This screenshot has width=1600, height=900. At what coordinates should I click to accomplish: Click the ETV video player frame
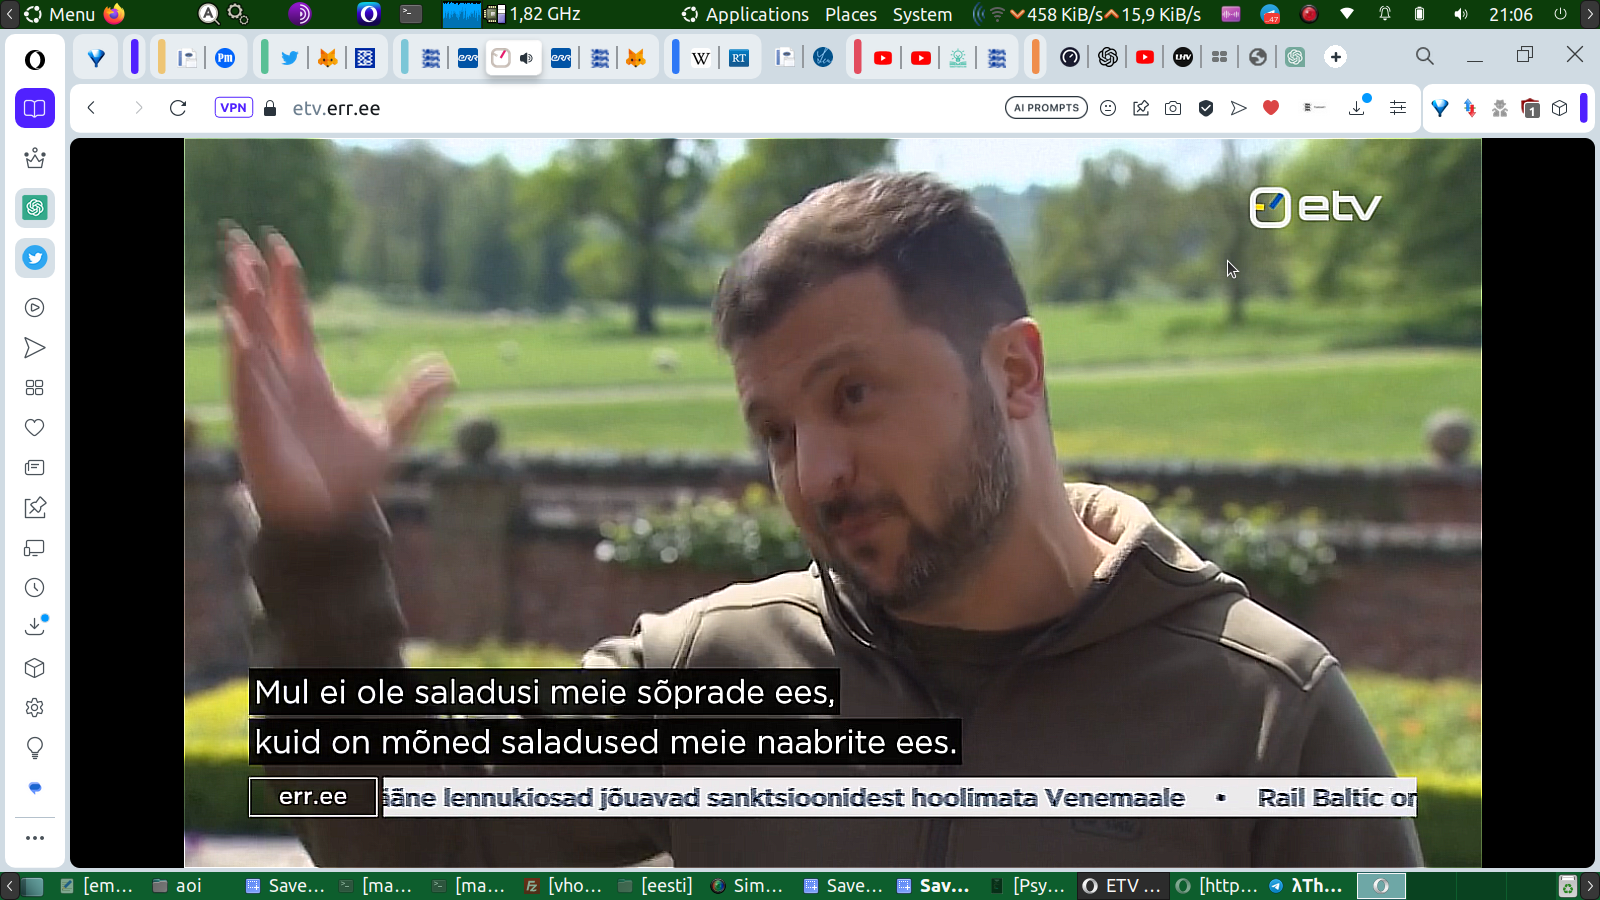coord(832,503)
